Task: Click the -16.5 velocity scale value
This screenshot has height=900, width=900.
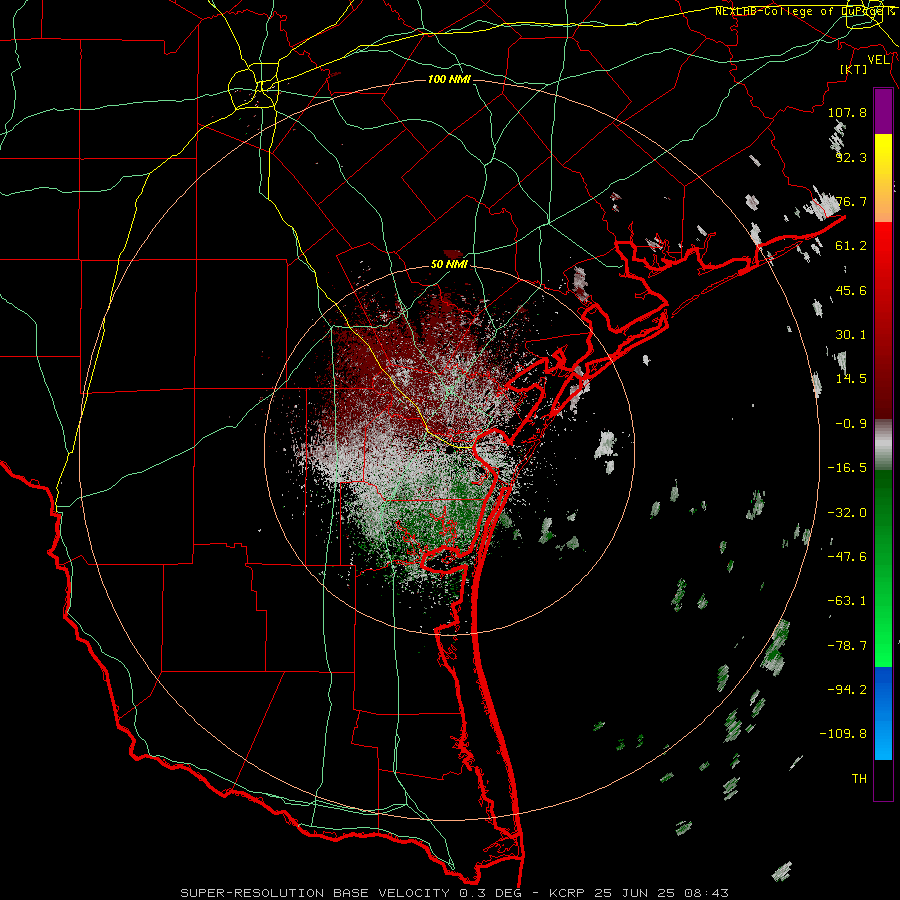Action: coord(847,468)
